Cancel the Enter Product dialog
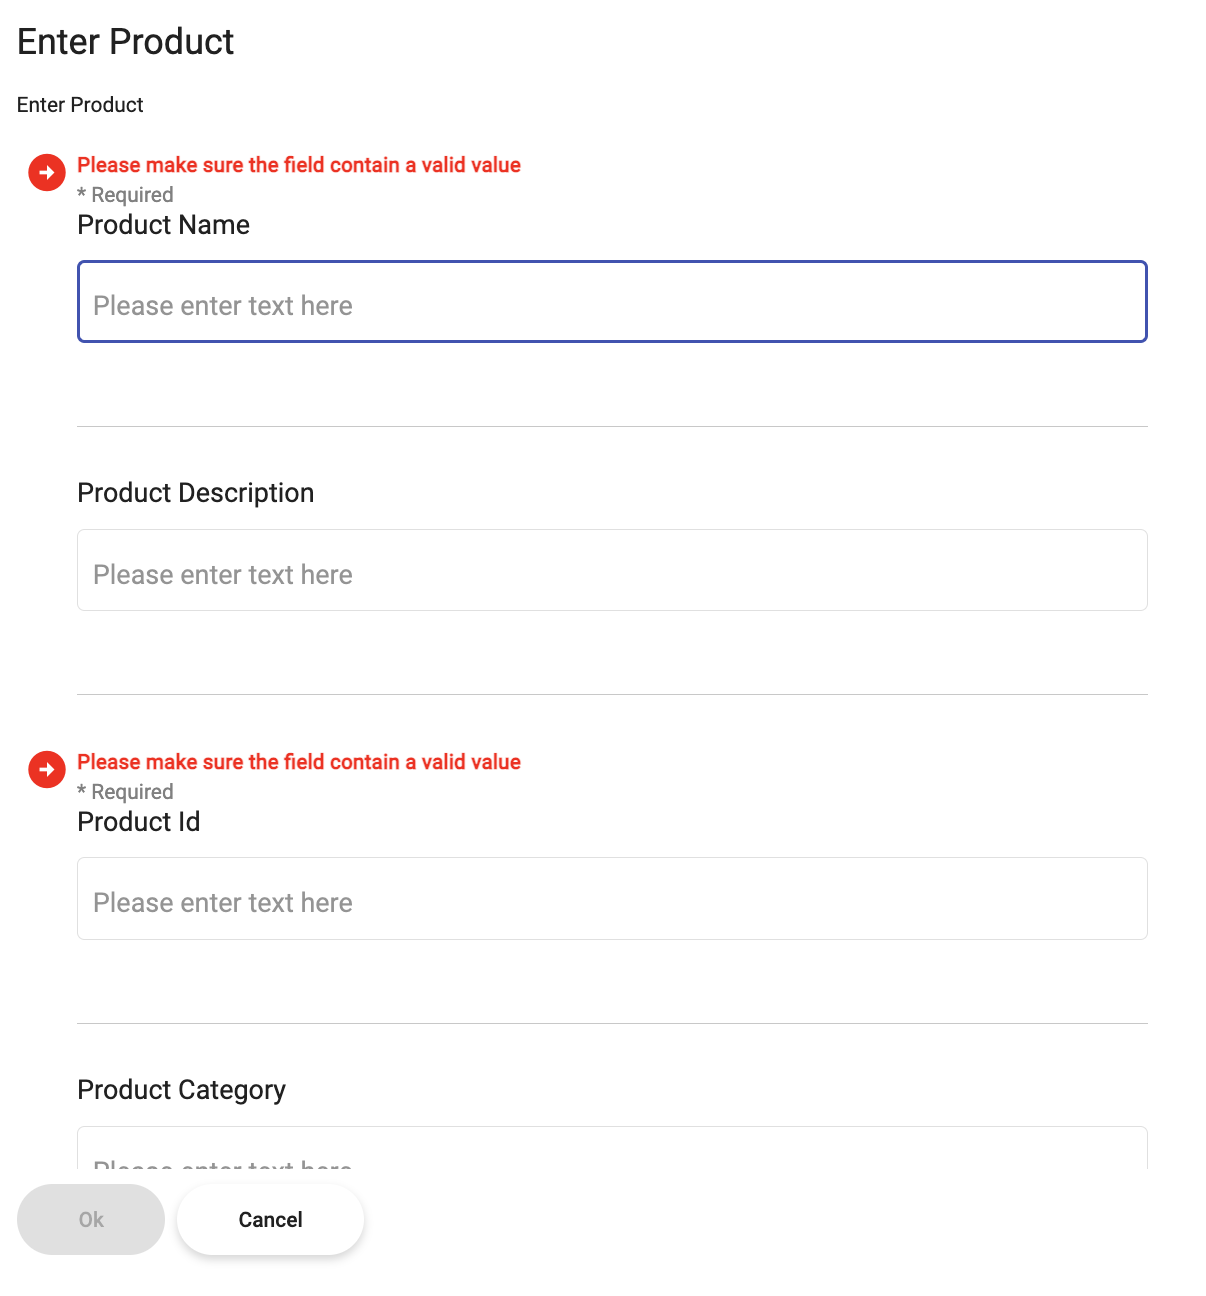 270,1219
